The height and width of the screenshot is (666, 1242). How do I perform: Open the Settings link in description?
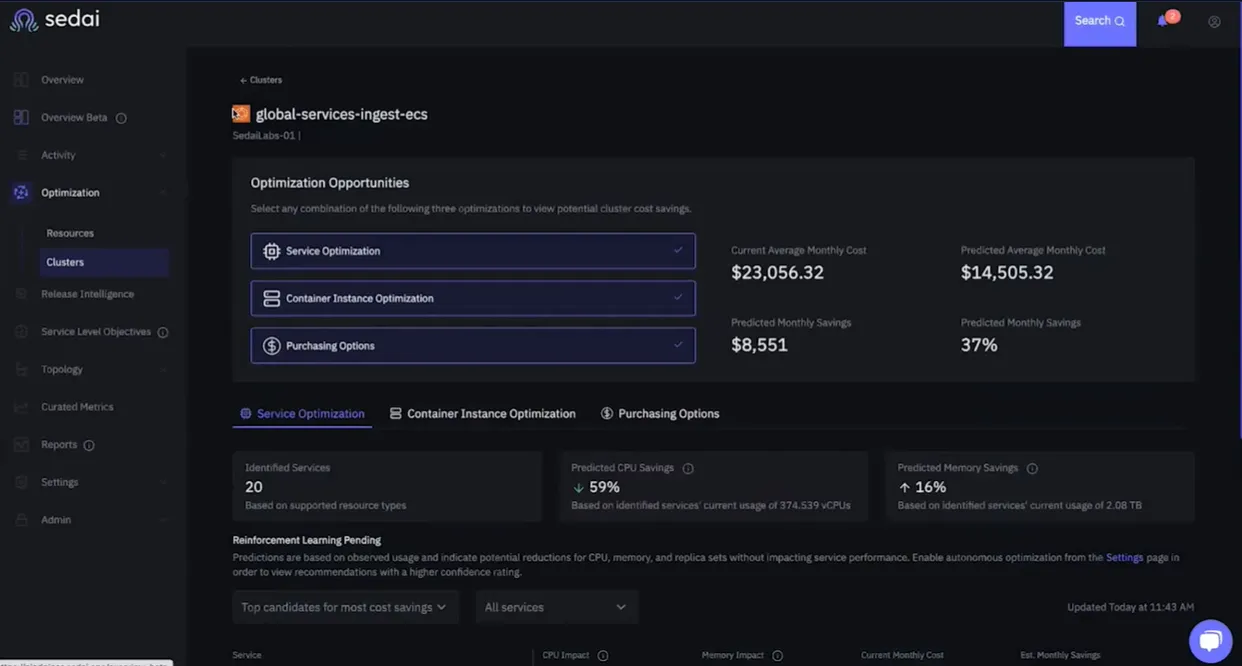coord(1124,557)
